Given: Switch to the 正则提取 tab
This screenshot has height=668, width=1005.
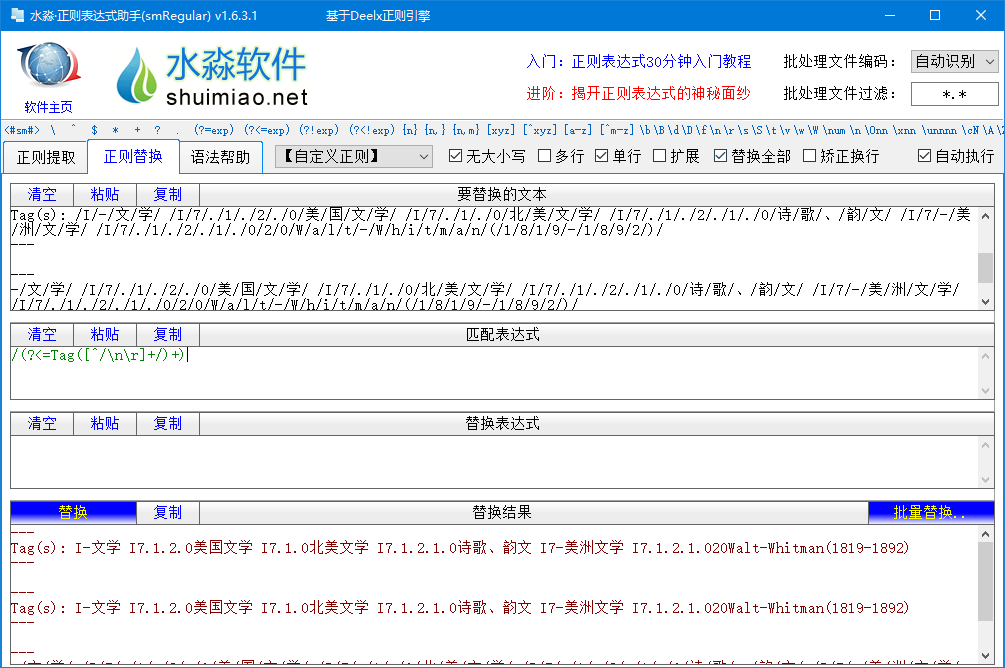Looking at the screenshot, I should 45,157.
